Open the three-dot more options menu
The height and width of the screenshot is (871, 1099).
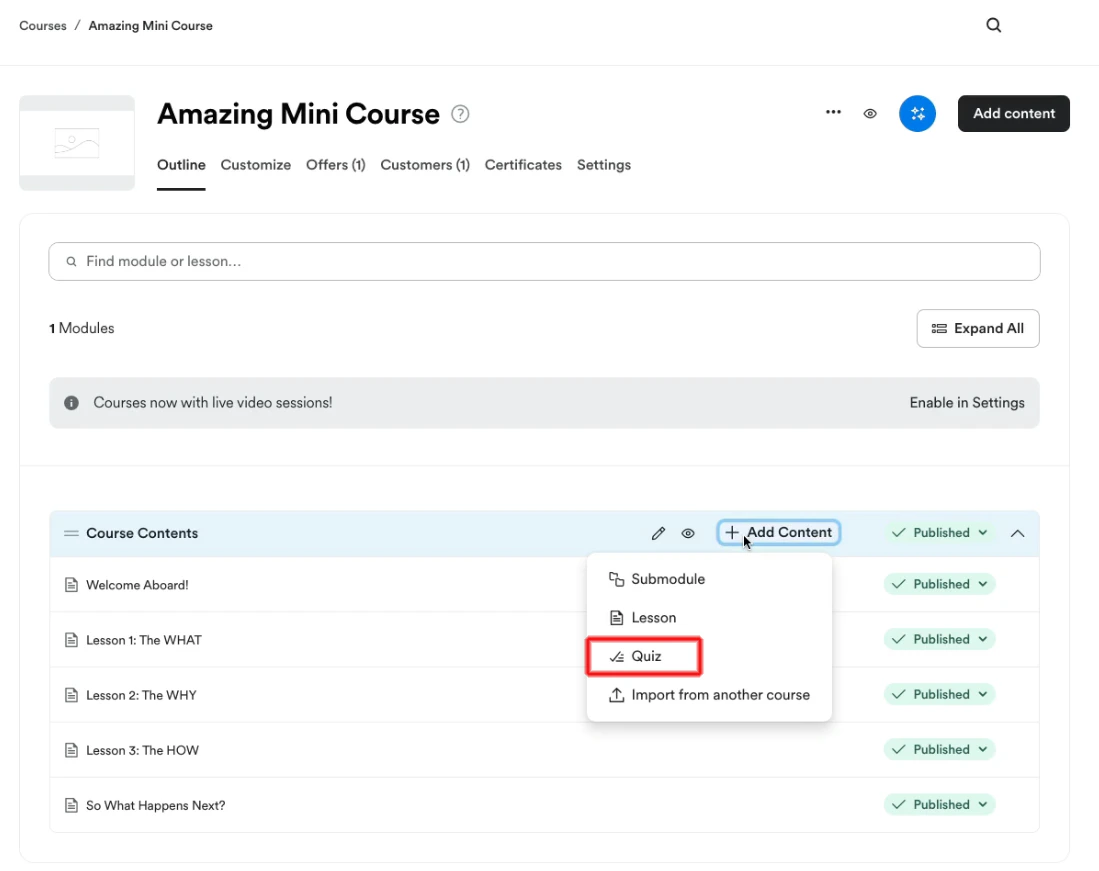pyautogui.click(x=833, y=112)
